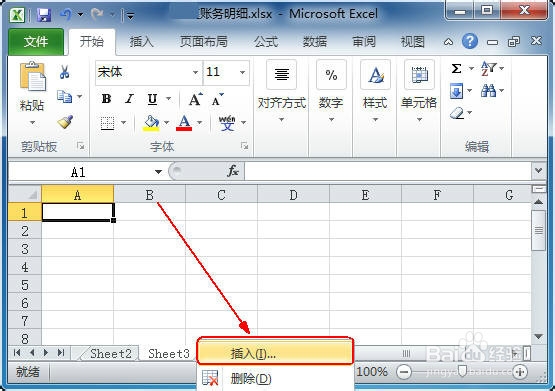555x391 pixels.
Task: Switch to the 数据 tab
Action: 315,42
